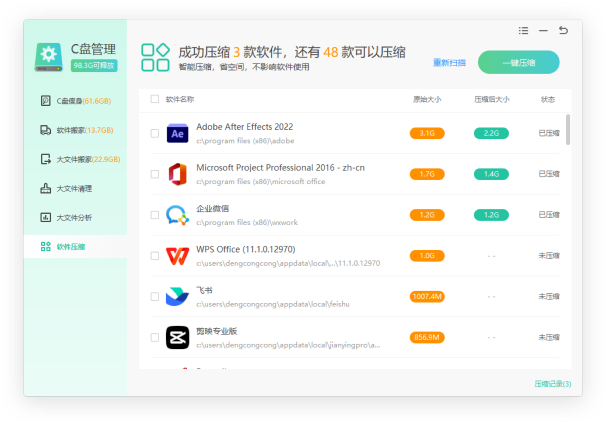Click the 1.4G compressed size badge
The image size is (606, 424).
(491, 174)
